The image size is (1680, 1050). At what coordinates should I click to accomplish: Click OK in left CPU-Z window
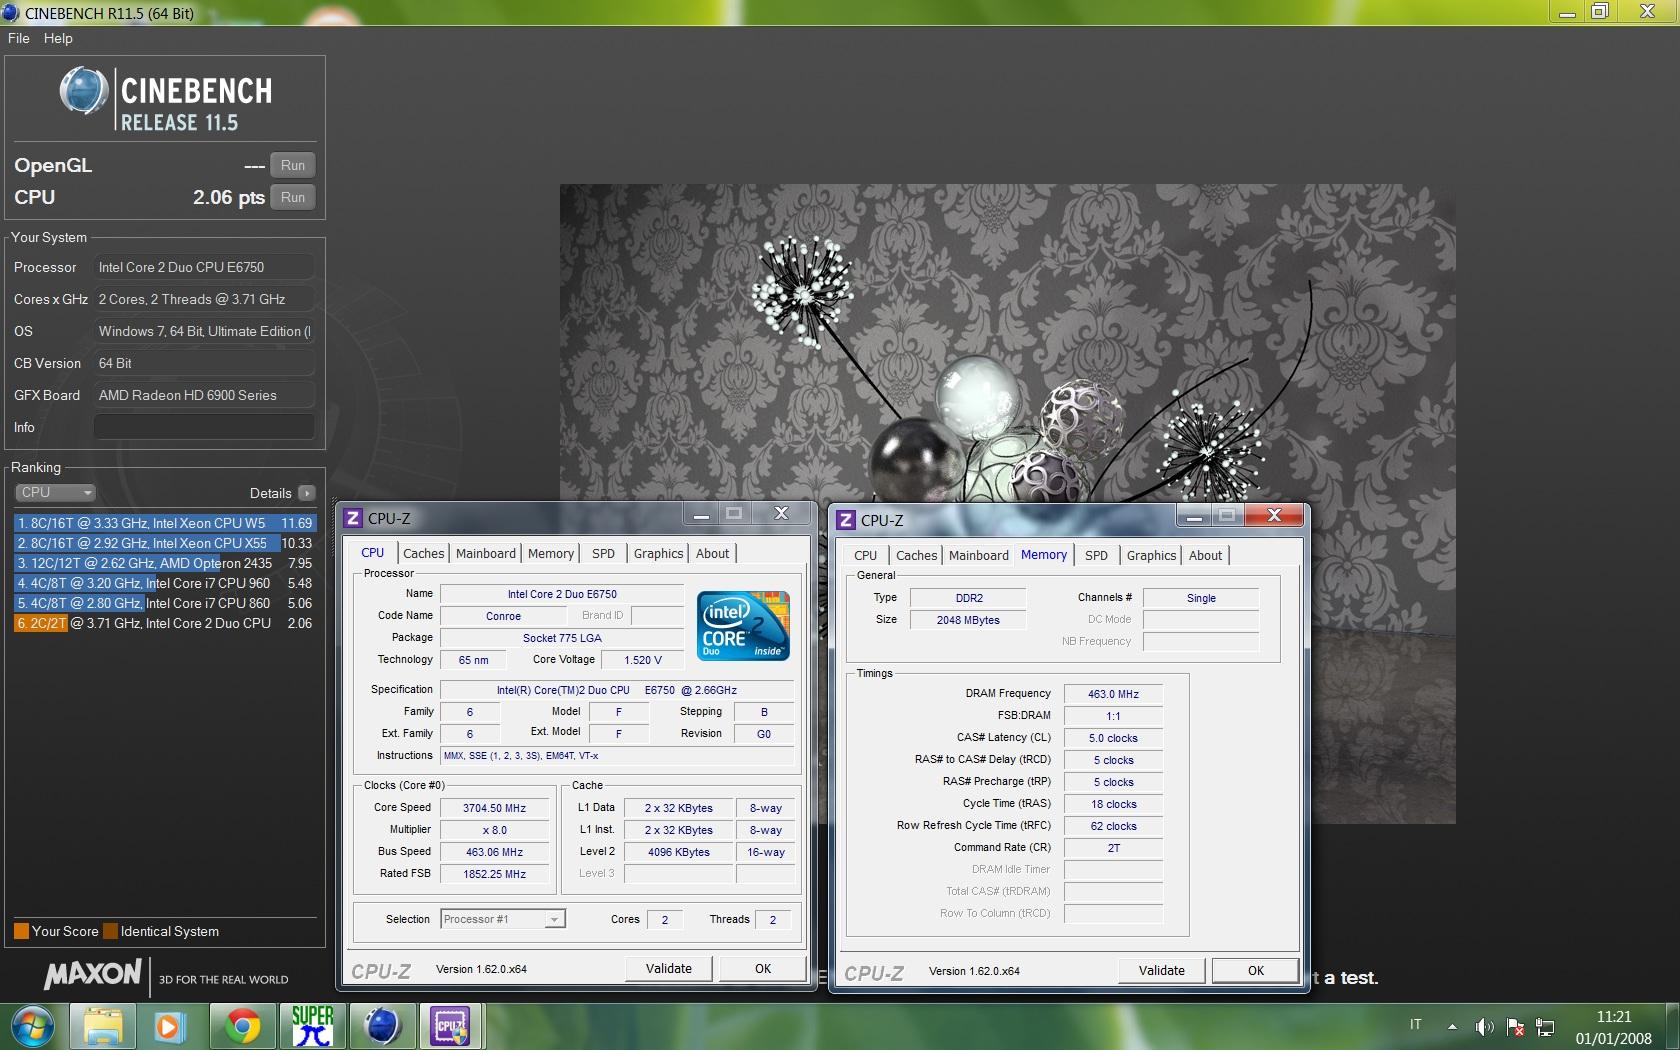(x=763, y=968)
